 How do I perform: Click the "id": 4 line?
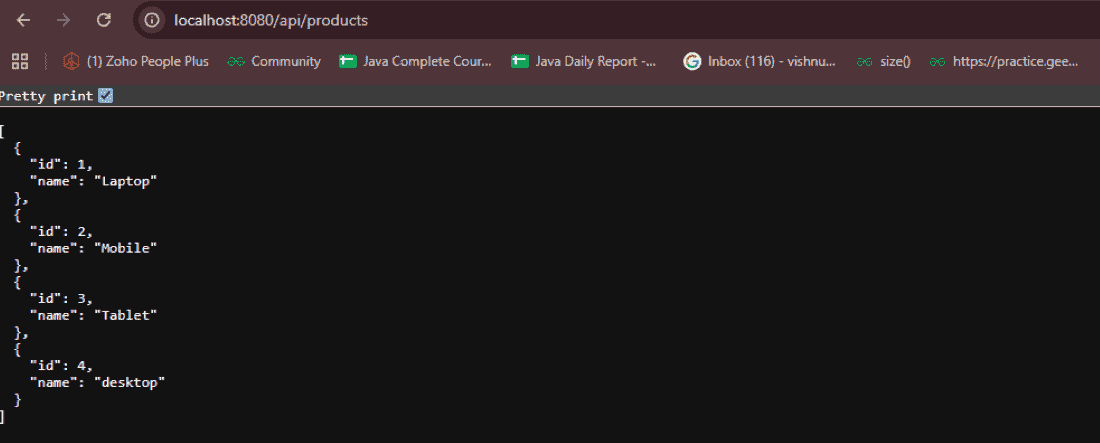[x=61, y=366]
